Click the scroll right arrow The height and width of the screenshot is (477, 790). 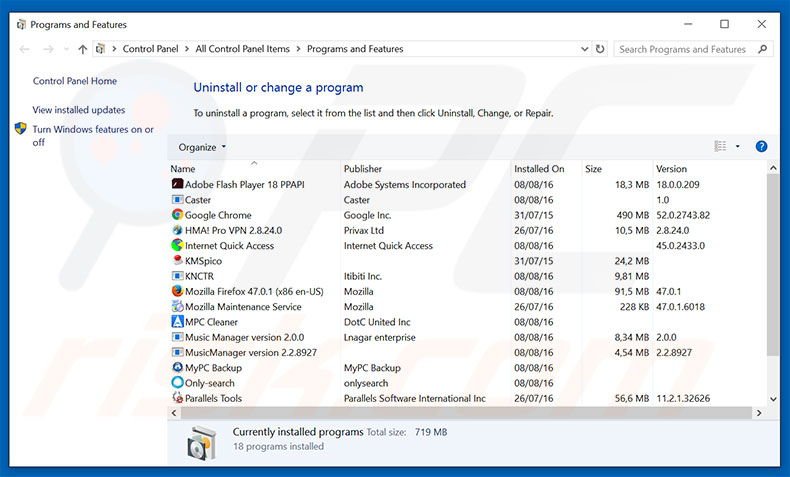pos(759,413)
